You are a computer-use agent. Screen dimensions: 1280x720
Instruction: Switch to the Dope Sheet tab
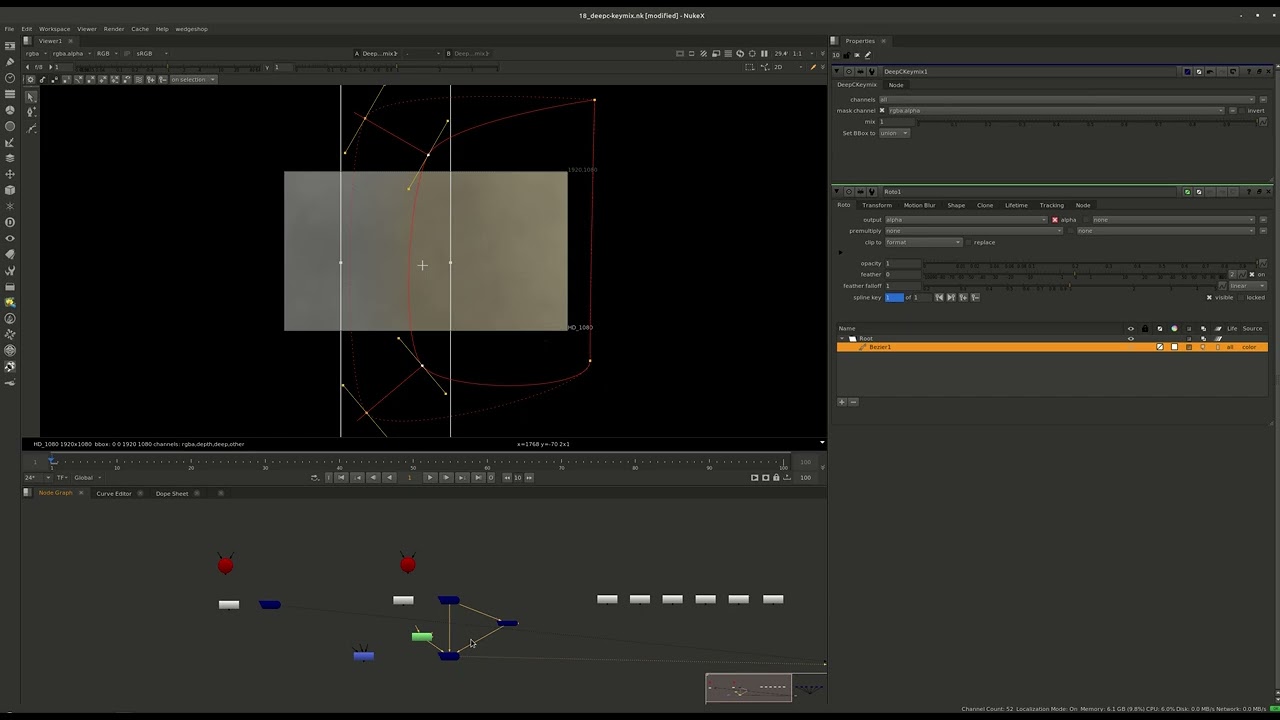tap(172, 493)
